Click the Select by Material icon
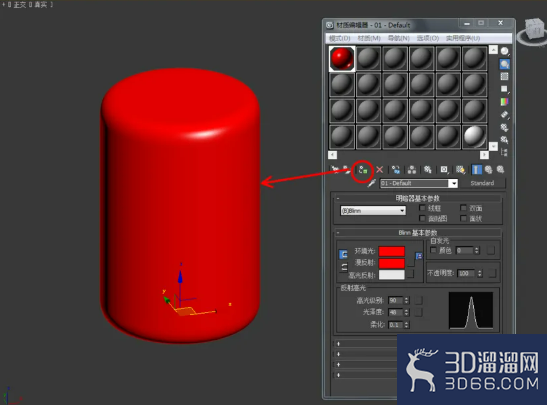The image size is (547, 405). [x=504, y=140]
